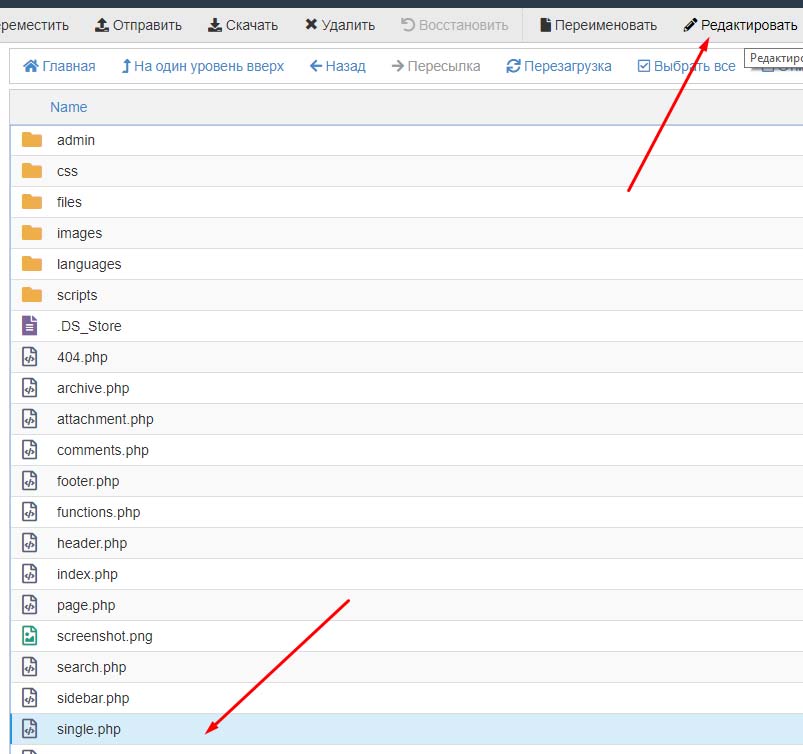Click the Пересылка forward link
The height and width of the screenshot is (754, 803).
[x=436, y=66]
